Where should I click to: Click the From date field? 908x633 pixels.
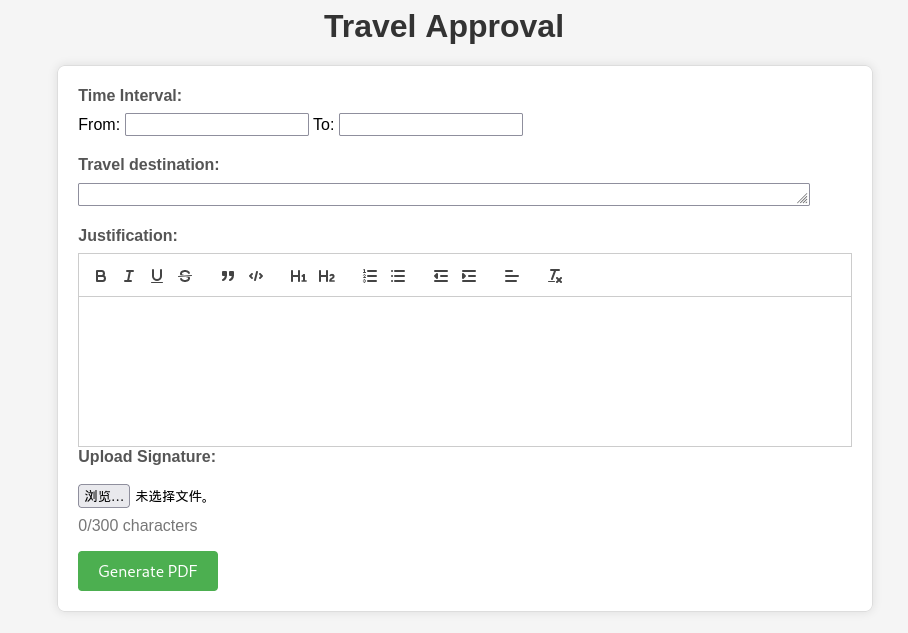[x=217, y=125]
